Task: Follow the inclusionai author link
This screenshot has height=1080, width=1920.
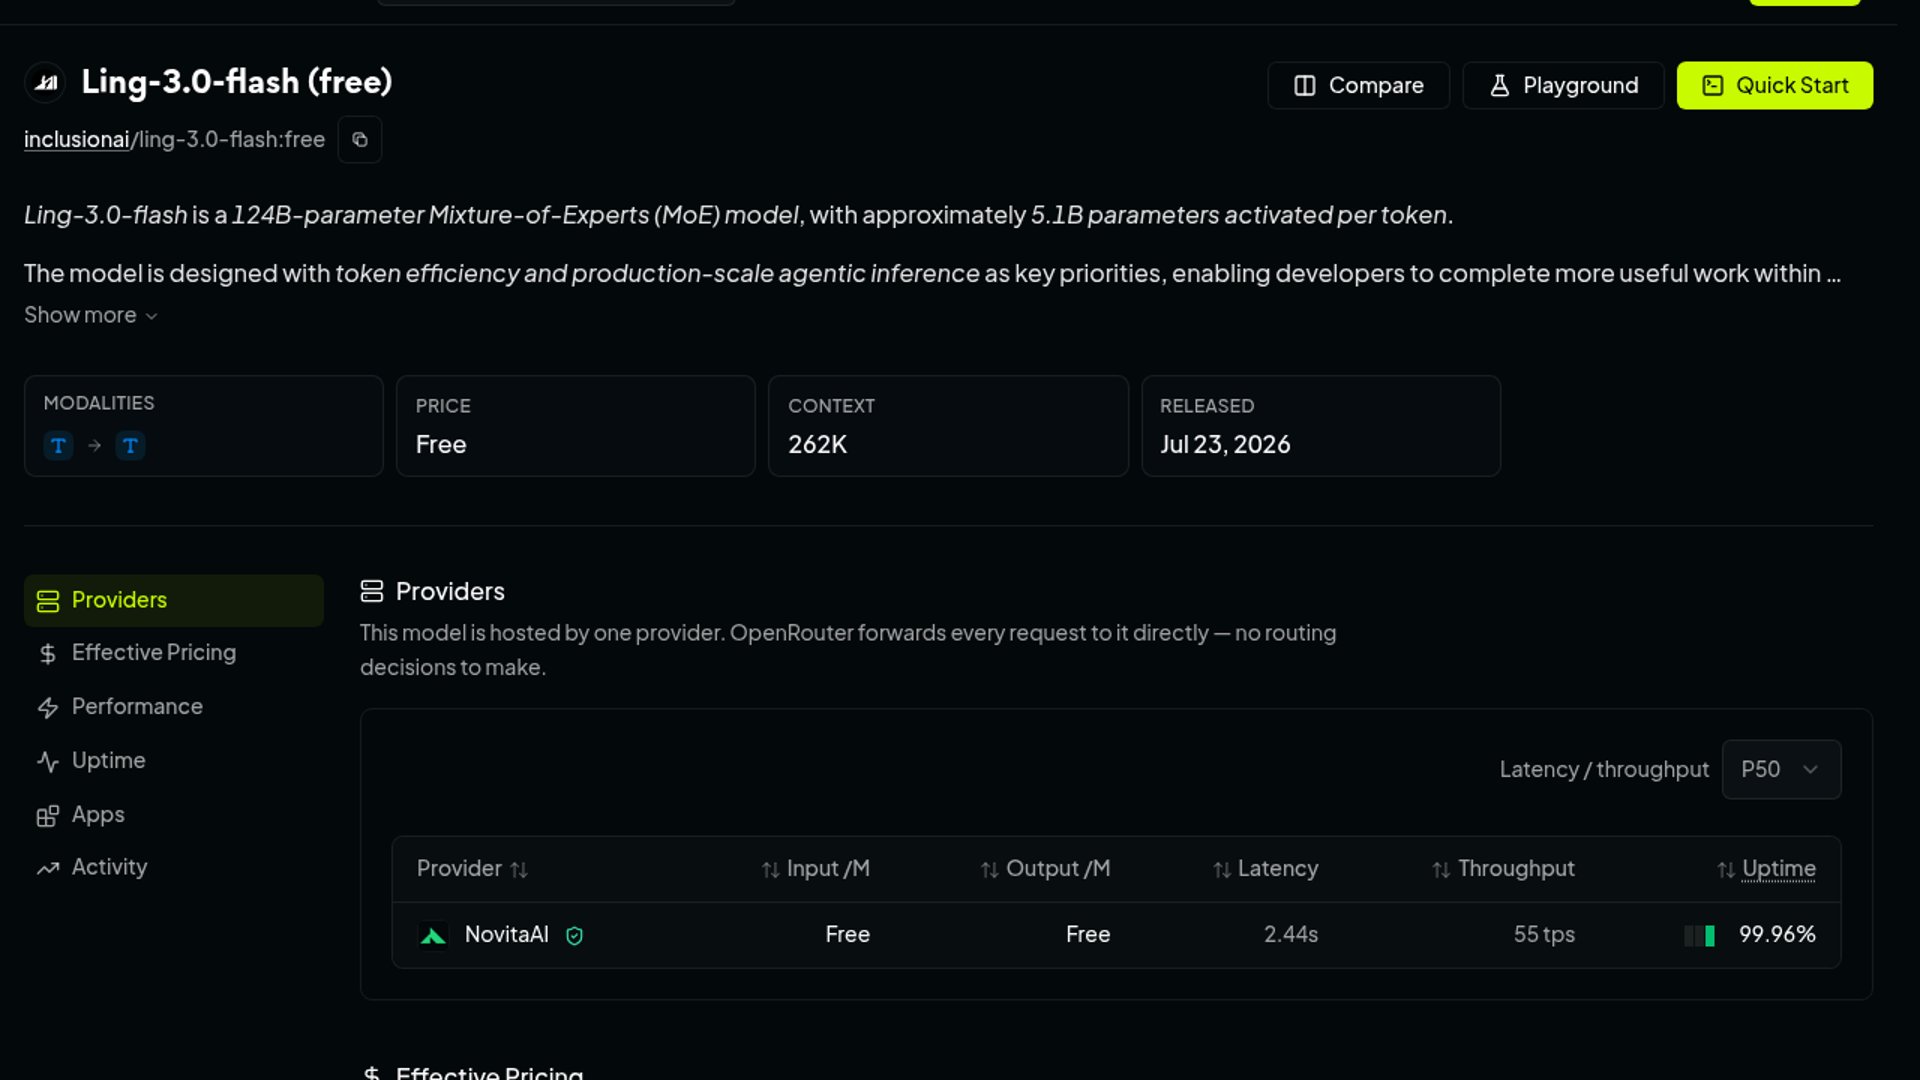Action: (x=77, y=140)
